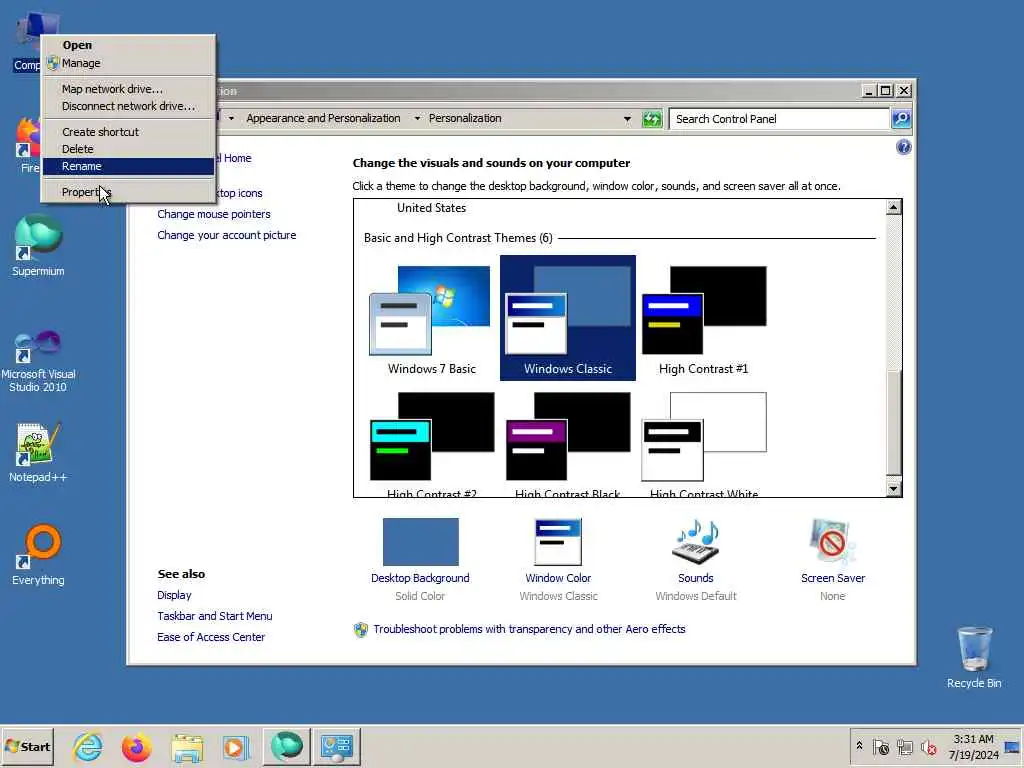Screen dimensions: 1024x768
Task: Select the Windows Classic theme
Action: [x=568, y=318]
